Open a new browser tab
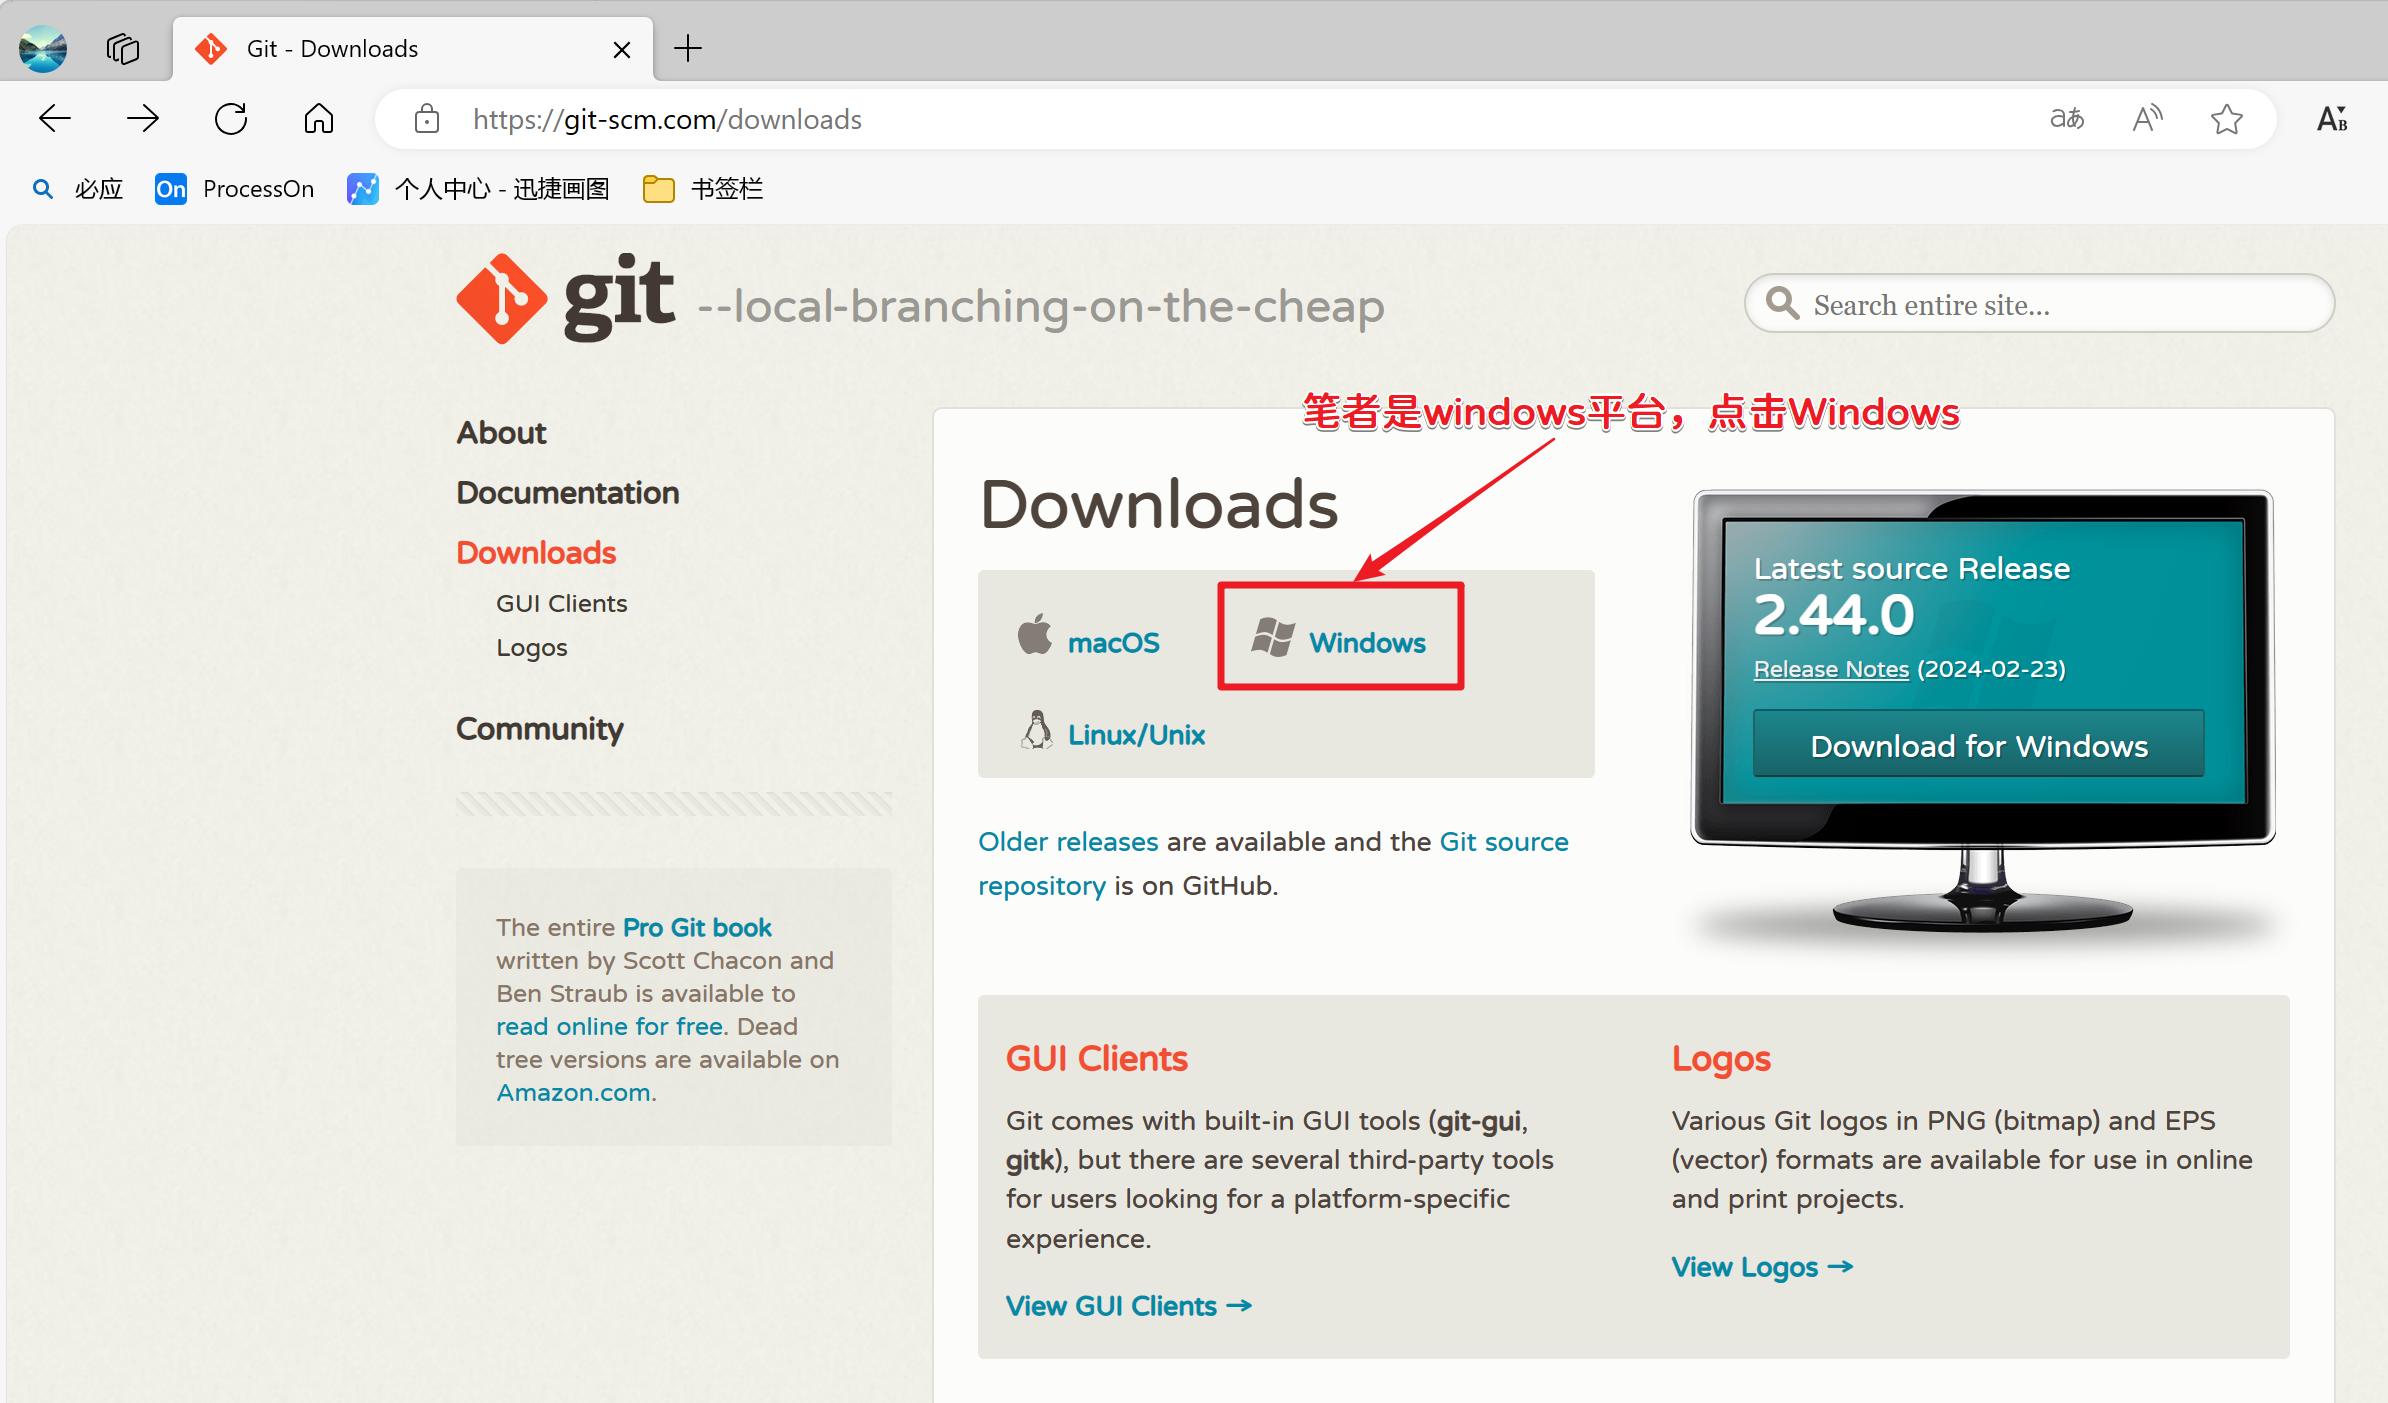The image size is (2388, 1403). [688, 48]
